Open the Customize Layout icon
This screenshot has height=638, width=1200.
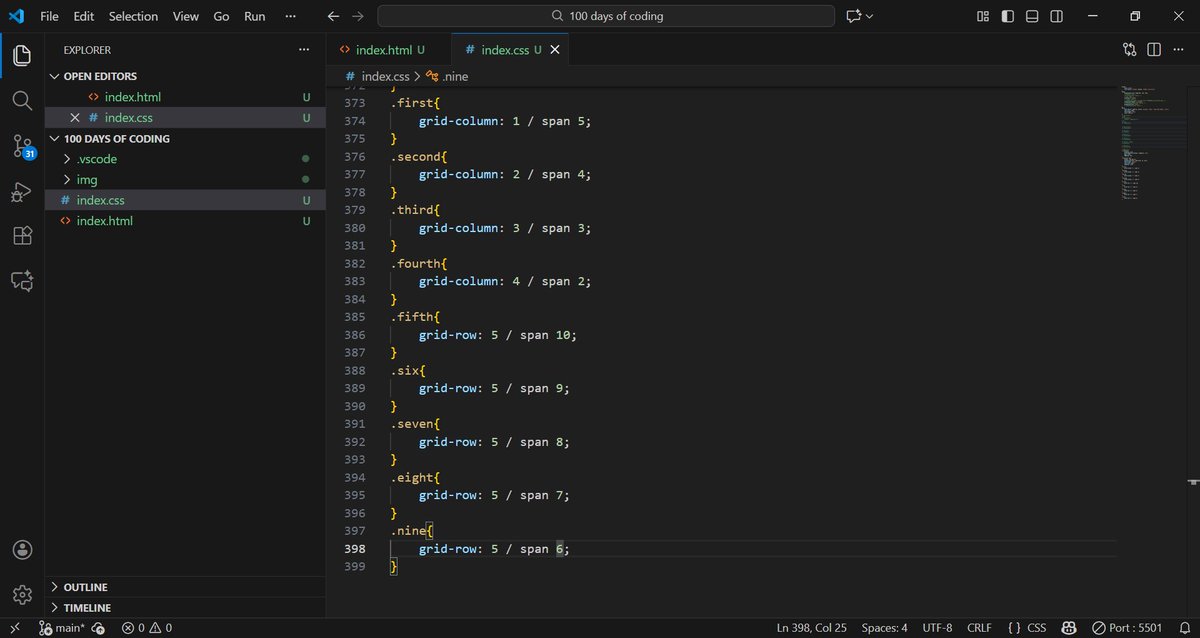click(x=983, y=16)
